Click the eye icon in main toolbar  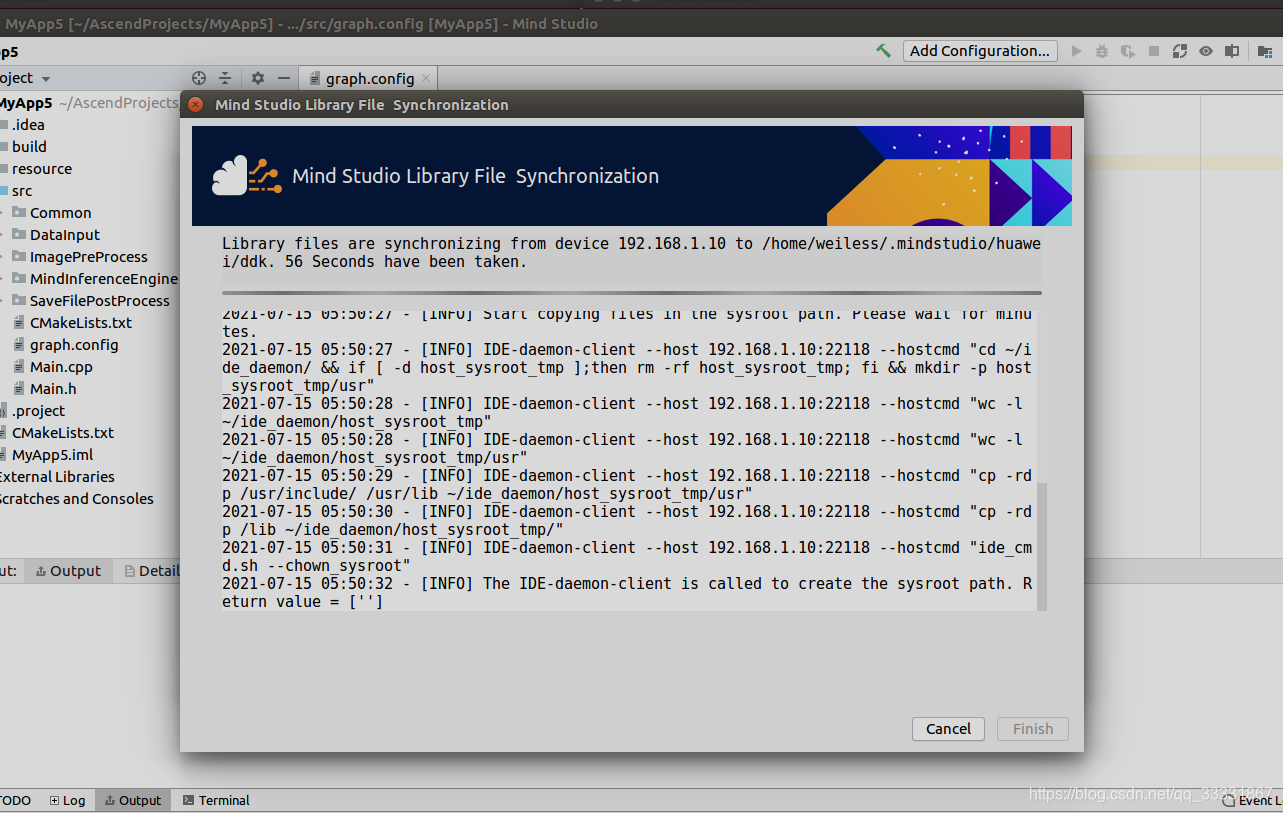1206,51
